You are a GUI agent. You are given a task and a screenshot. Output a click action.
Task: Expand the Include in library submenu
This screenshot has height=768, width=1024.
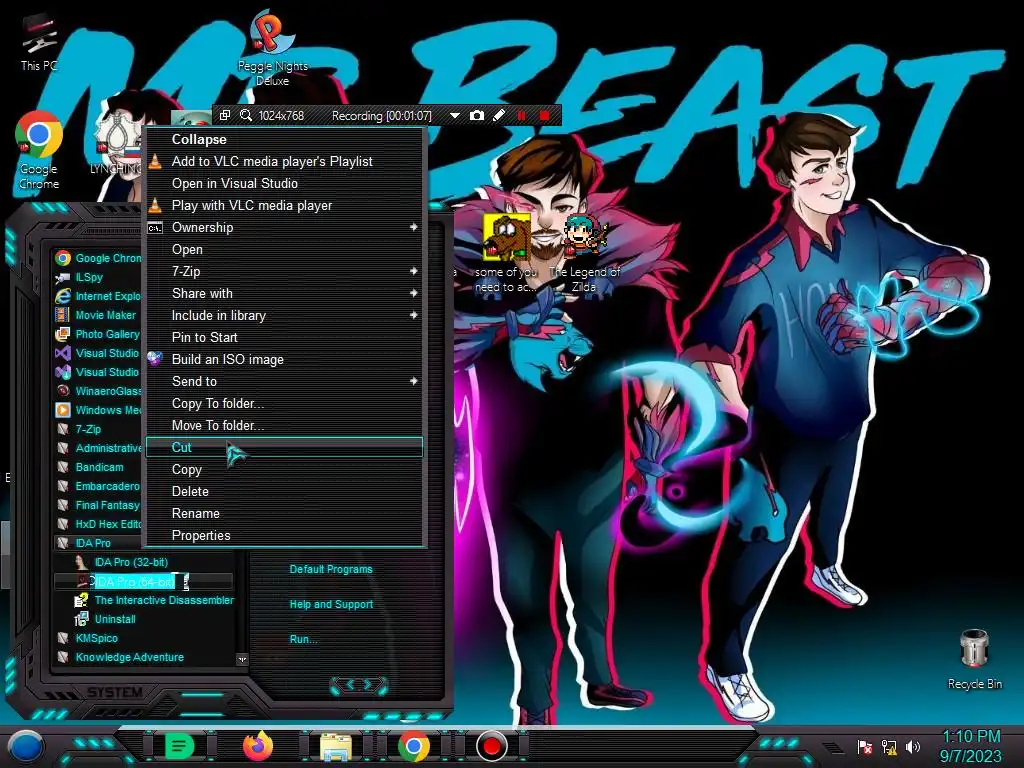[x=285, y=315]
